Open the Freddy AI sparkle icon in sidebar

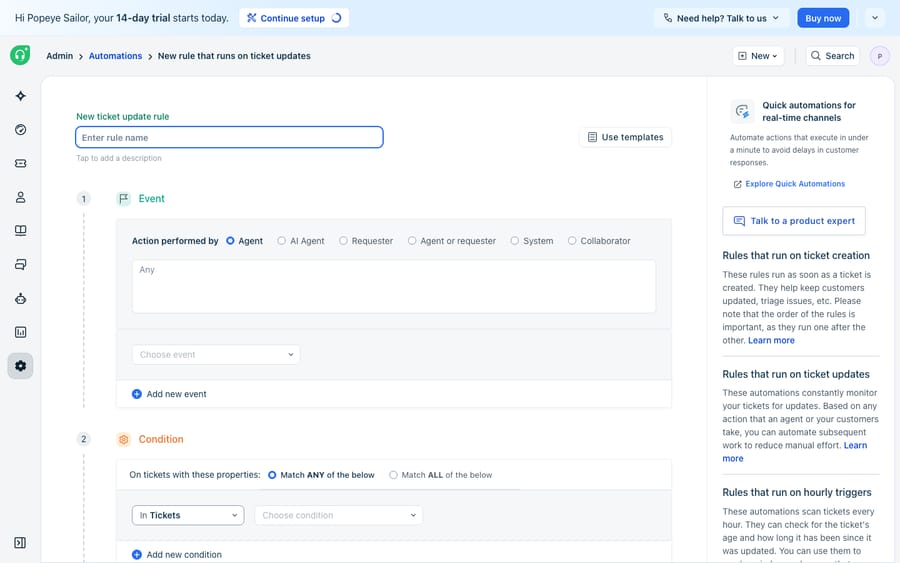[x=21, y=96]
